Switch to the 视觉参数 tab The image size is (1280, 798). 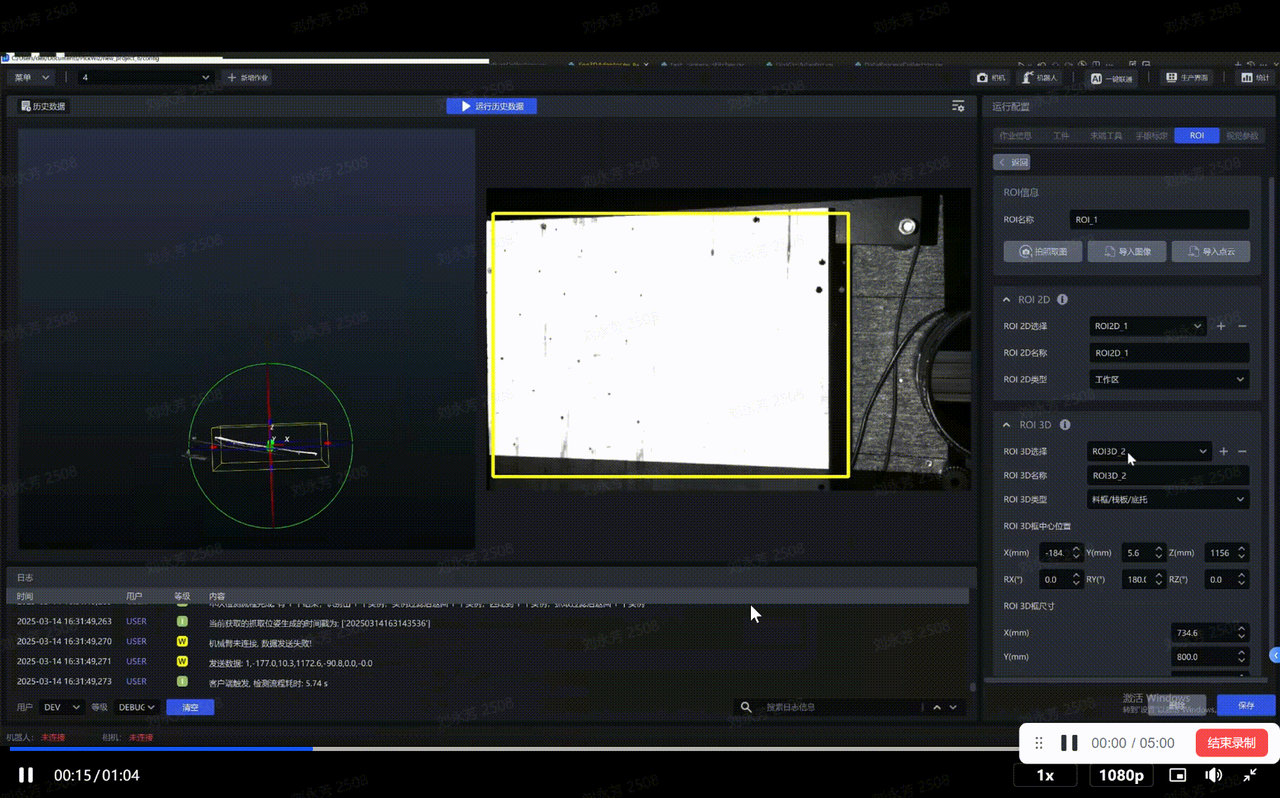1242,136
